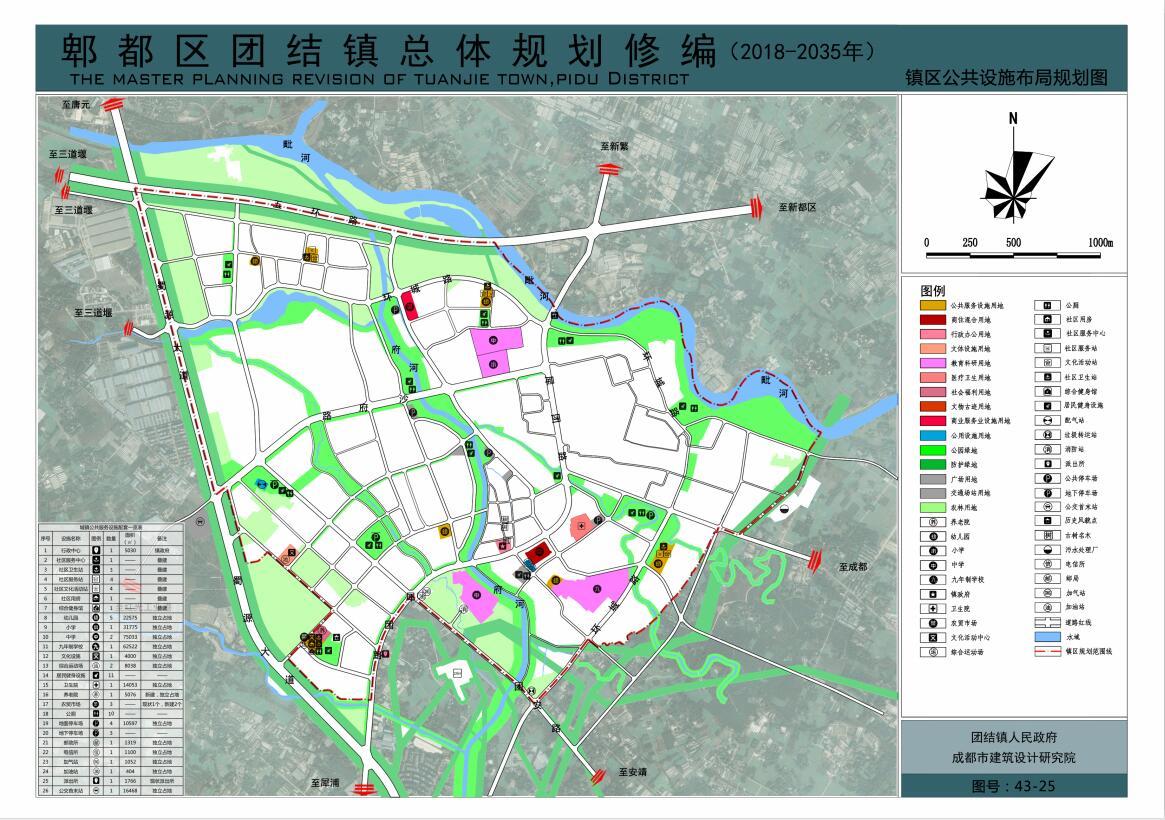
Task: Click the 派出所 police station legend symbol
Action: [1047, 465]
